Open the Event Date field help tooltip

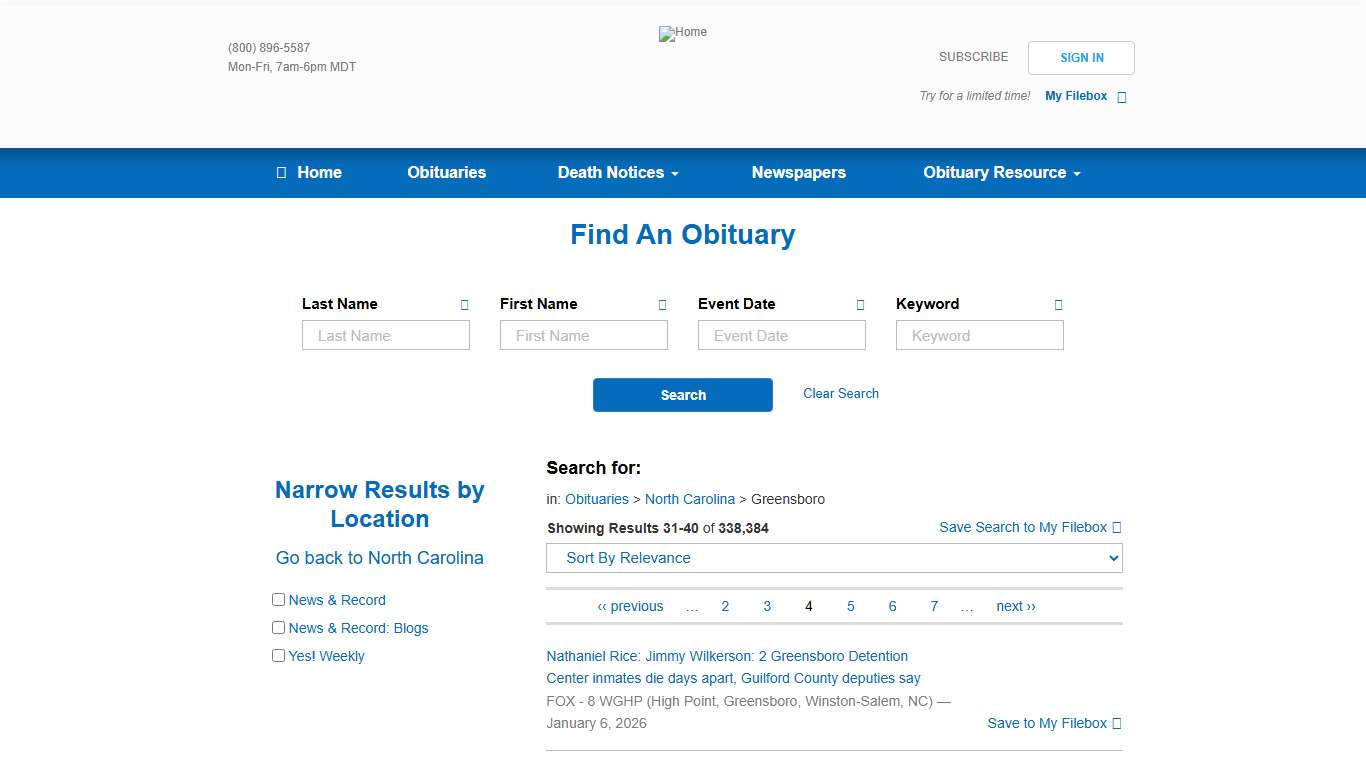click(859, 304)
